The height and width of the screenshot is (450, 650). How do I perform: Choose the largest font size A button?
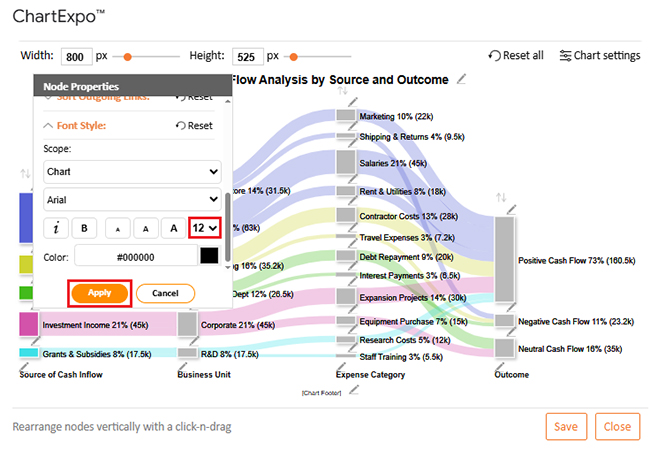point(173,228)
